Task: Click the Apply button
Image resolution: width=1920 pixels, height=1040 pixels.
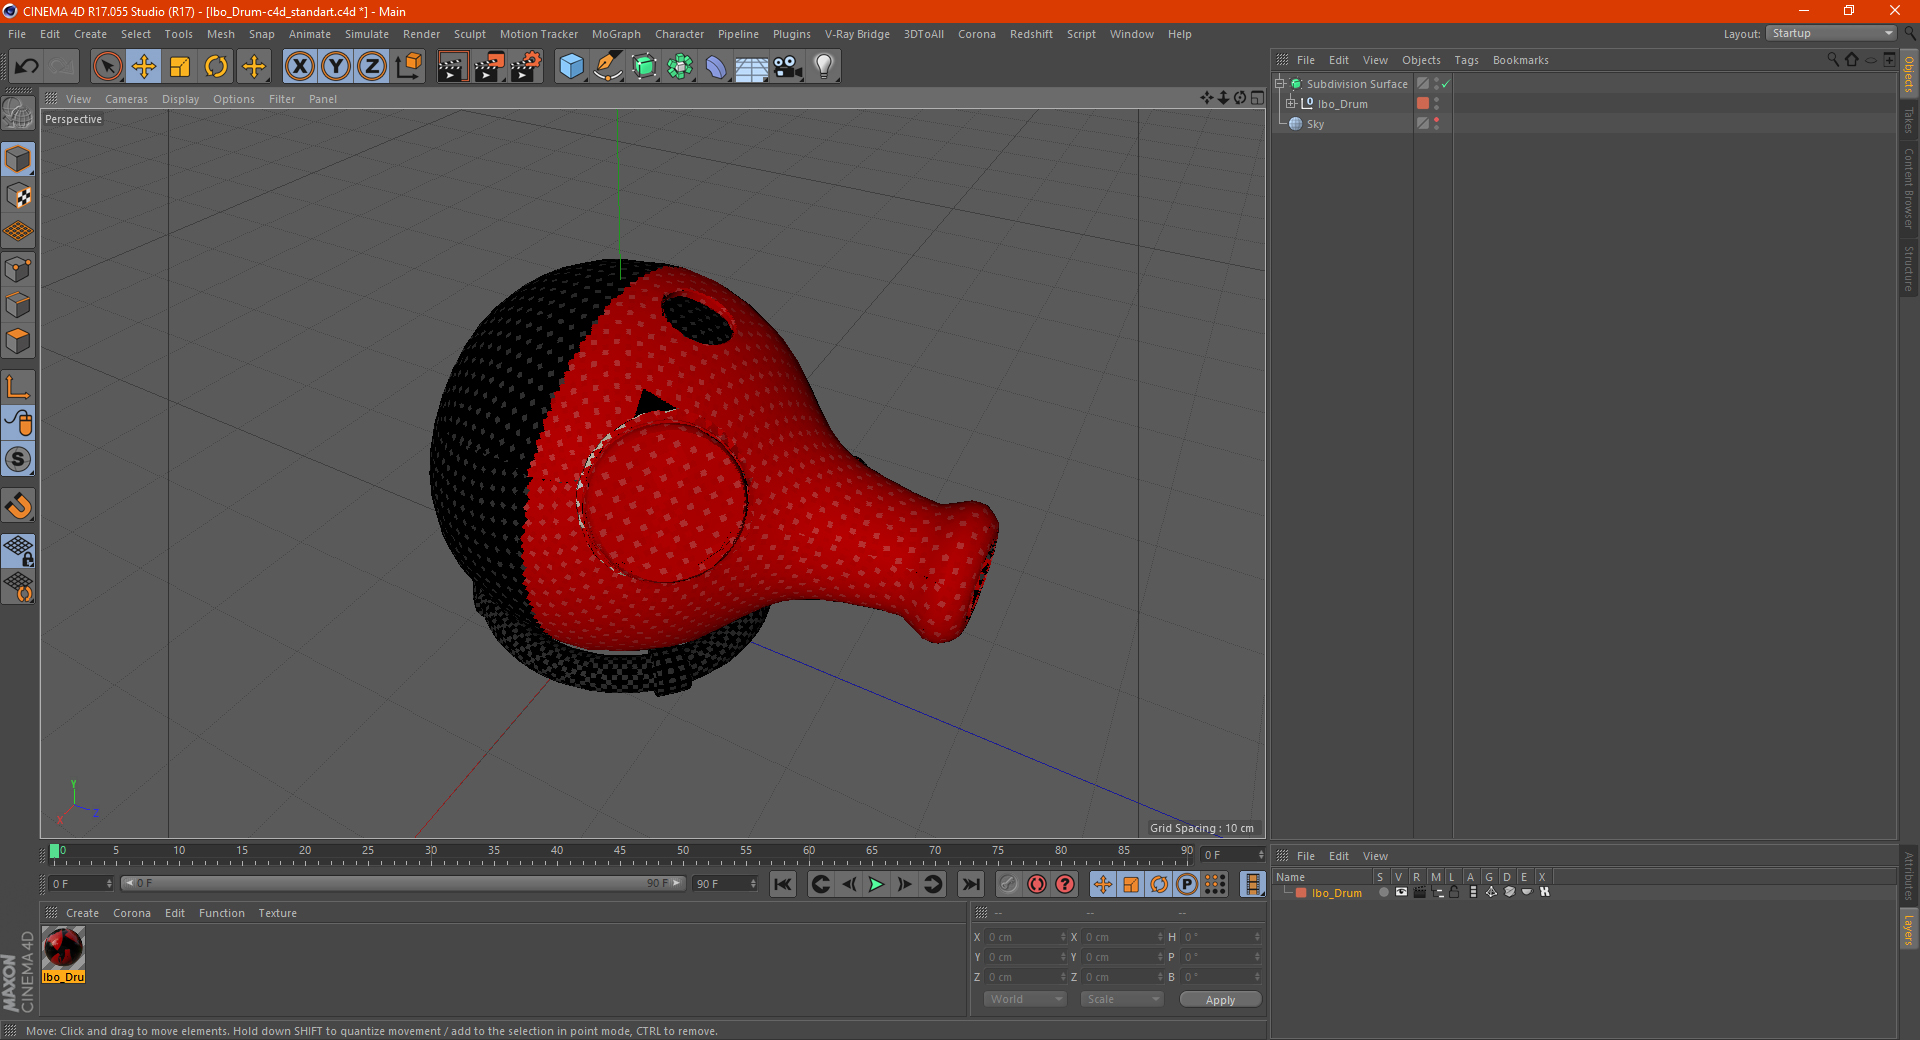Action: pyautogui.click(x=1220, y=1000)
